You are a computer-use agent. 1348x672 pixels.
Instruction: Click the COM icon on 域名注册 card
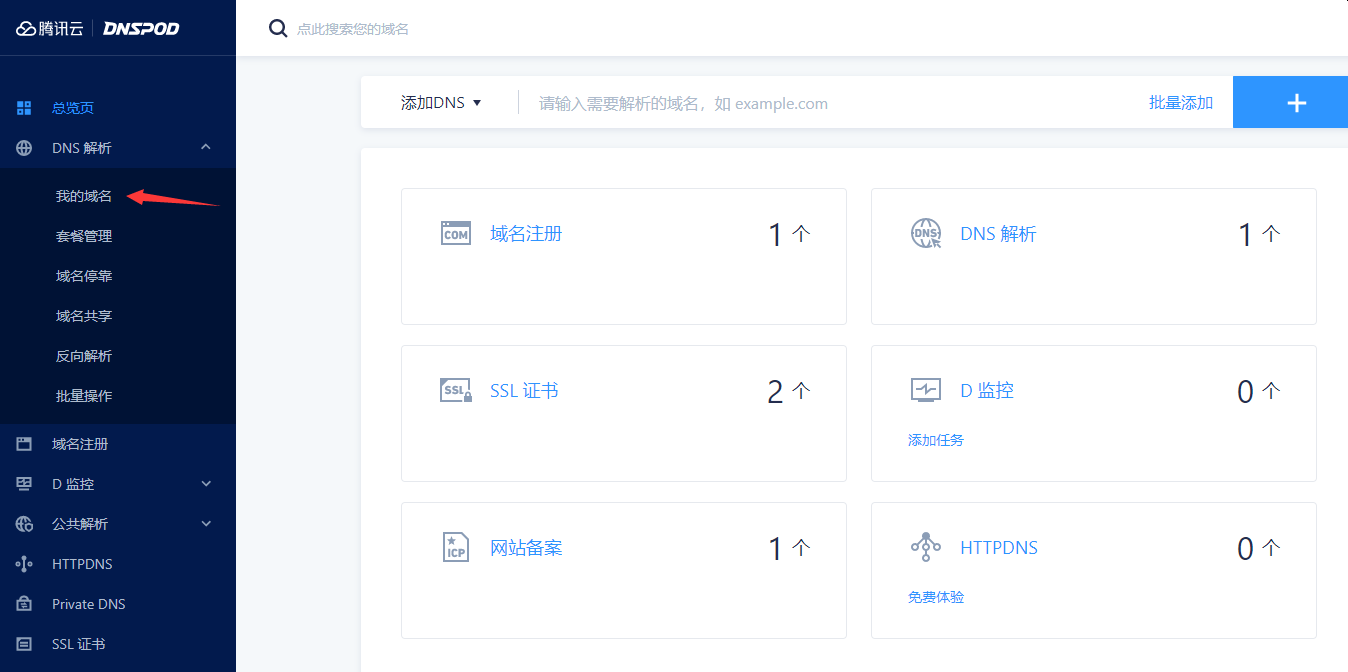pyautogui.click(x=456, y=233)
